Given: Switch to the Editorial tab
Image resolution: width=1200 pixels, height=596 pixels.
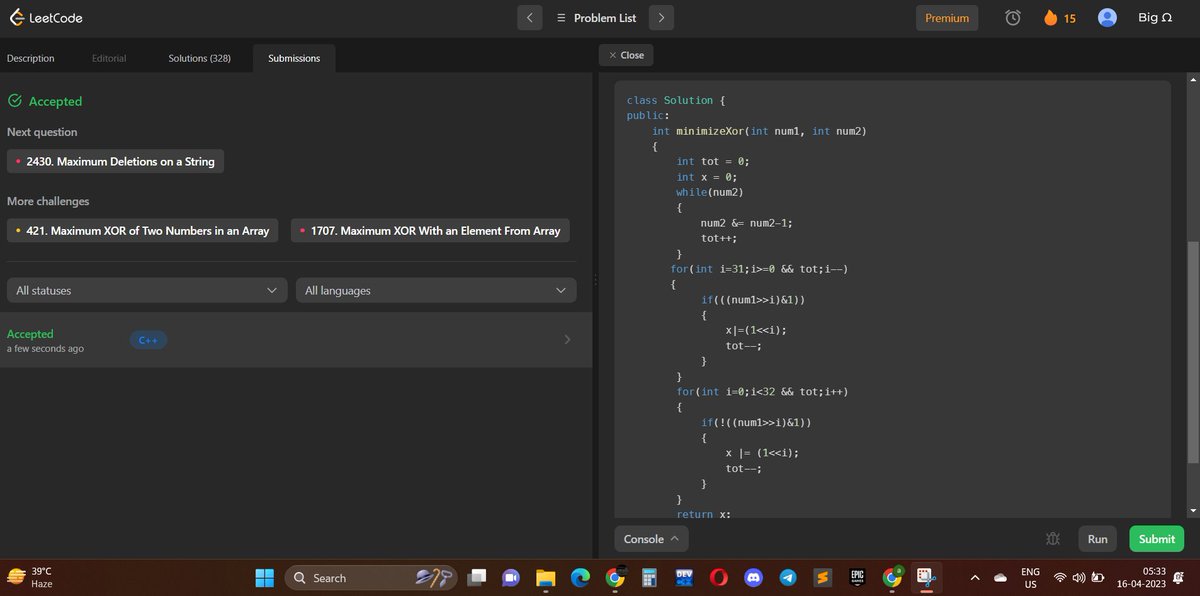Looking at the screenshot, I should (109, 58).
